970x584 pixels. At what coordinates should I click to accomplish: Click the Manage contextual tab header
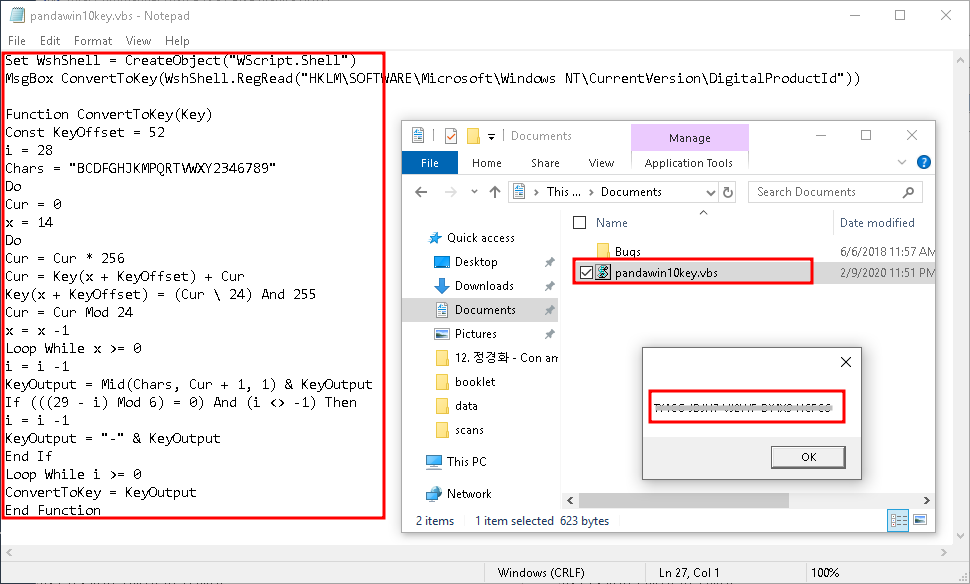point(690,138)
